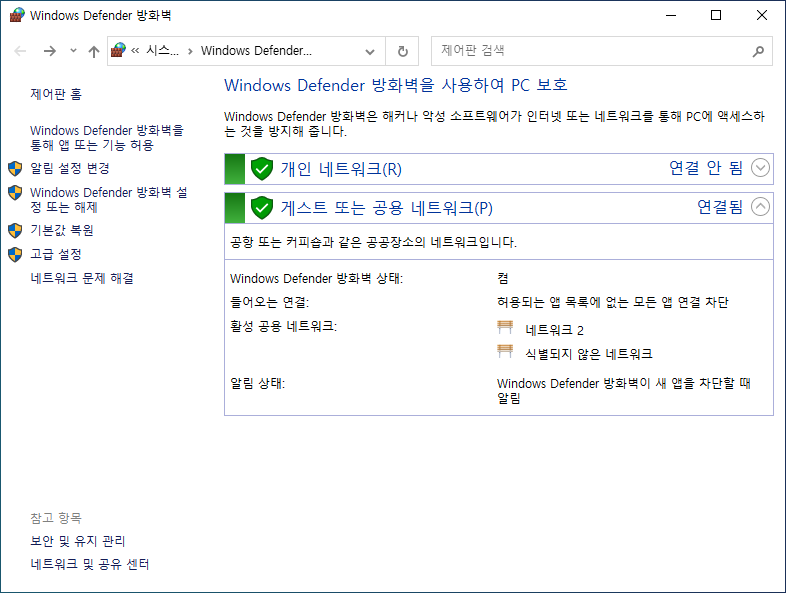Click the 개인 네트워크(R) heading

point(341,169)
